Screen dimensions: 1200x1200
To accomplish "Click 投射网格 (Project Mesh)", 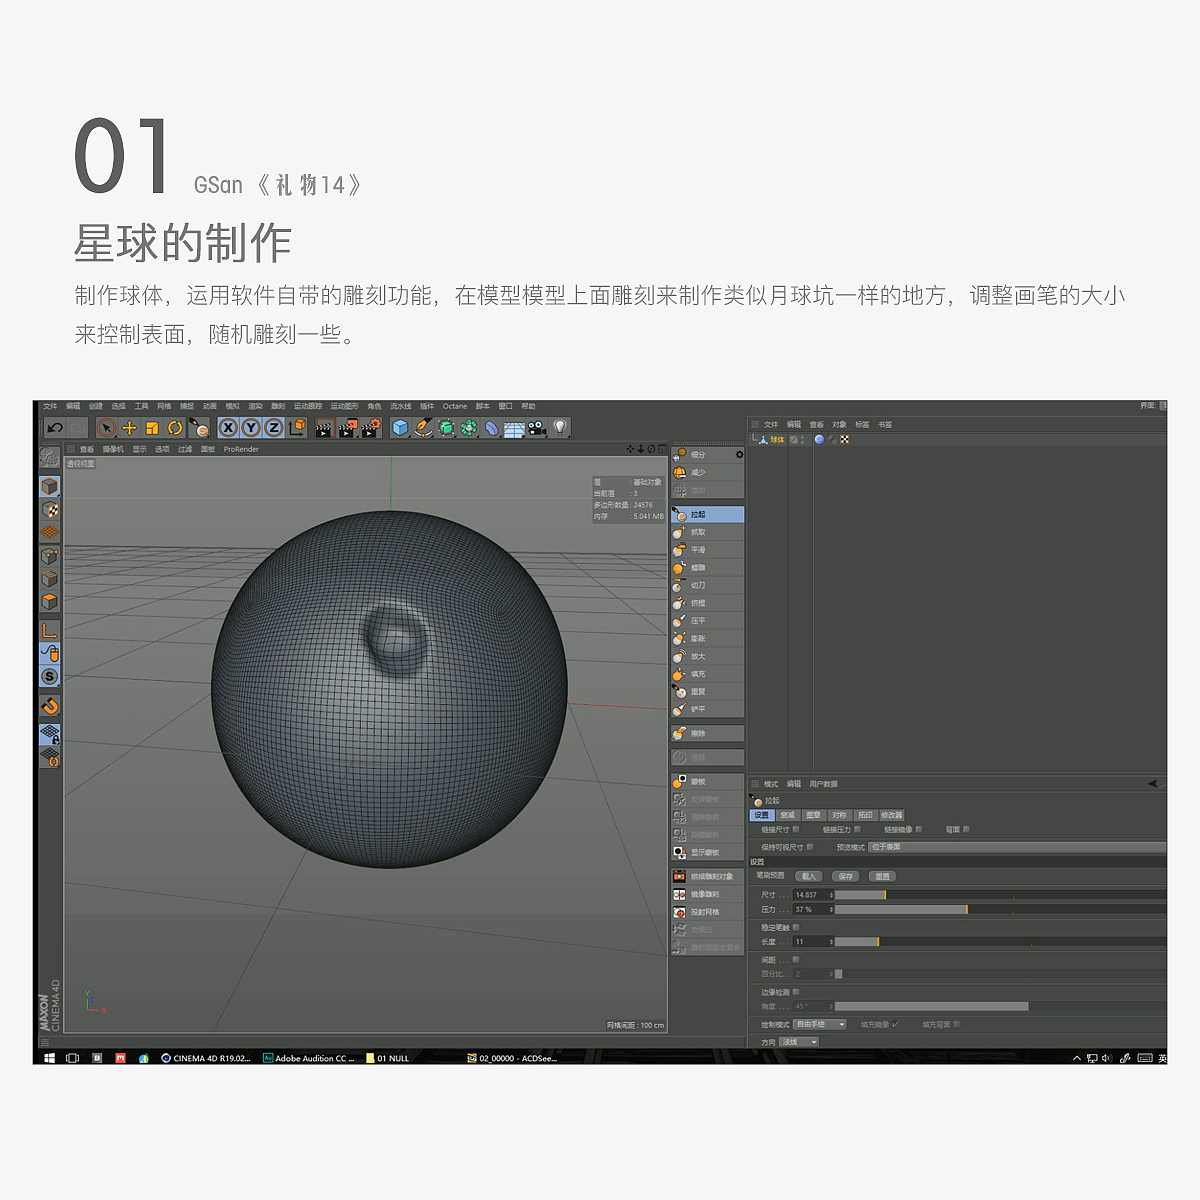I will click(x=708, y=912).
